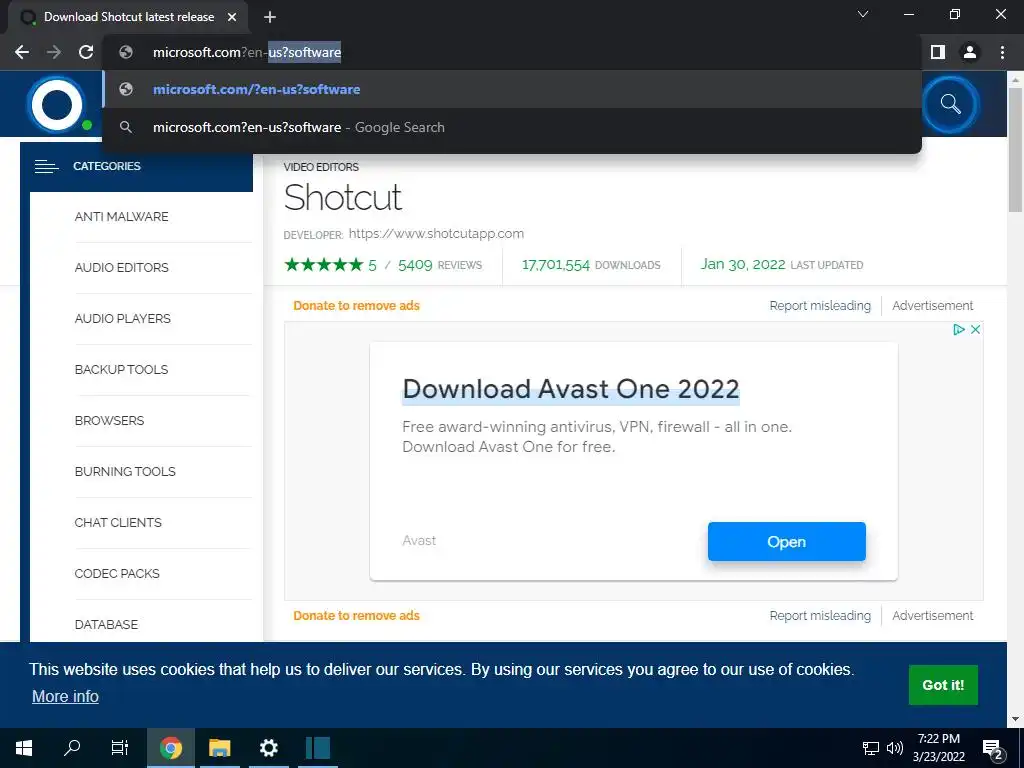Open the Browsers category
Image resolution: width=1024 pixels, height=768 pixels.
pyautogui.click(x=110, y=421)
